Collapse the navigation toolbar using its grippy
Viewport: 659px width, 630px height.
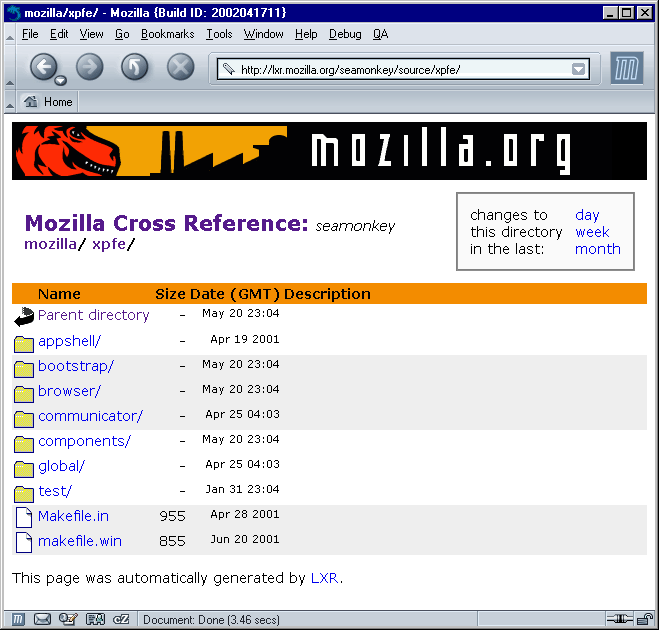pos(10,68)
